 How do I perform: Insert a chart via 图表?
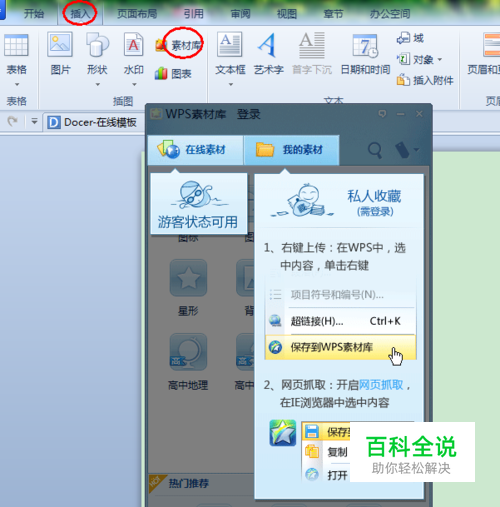[173, 73]
